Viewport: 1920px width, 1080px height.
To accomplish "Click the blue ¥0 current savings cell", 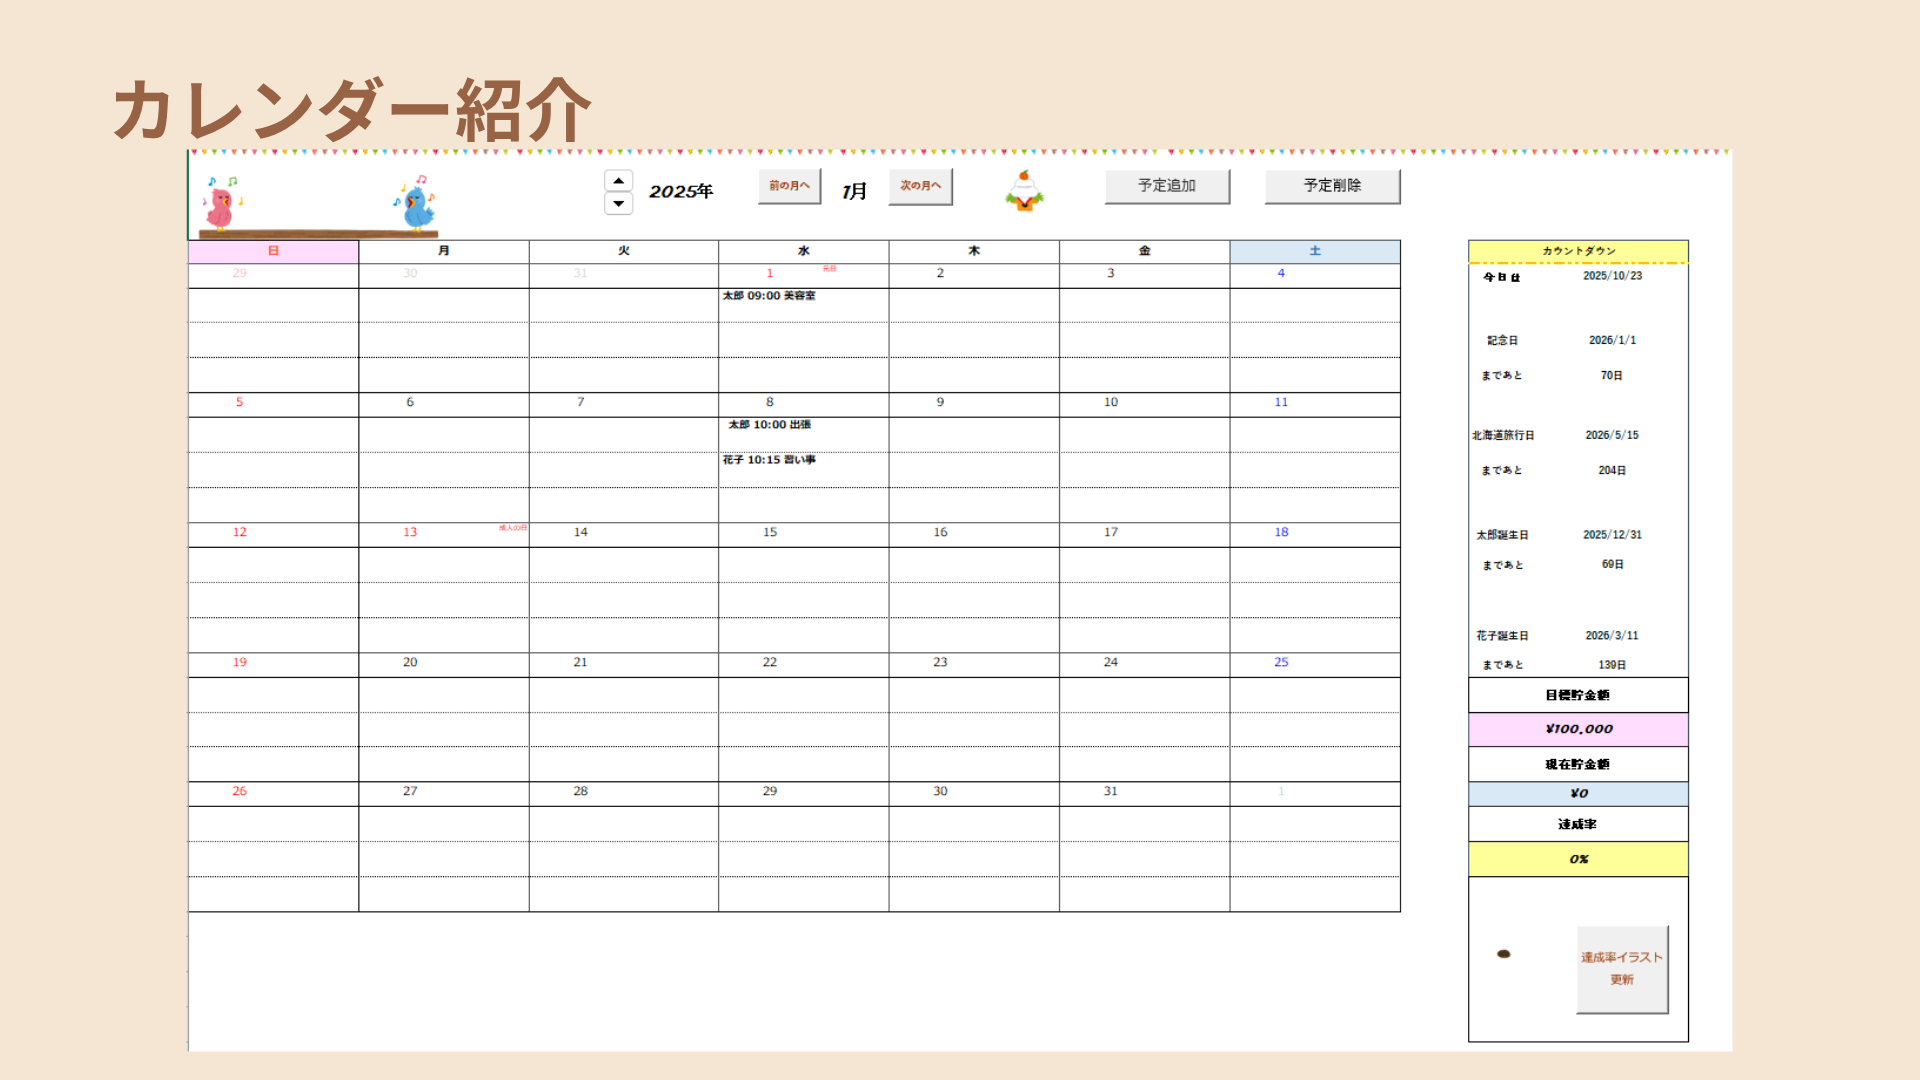I will pyautogui.click(x=1577, y=793).
